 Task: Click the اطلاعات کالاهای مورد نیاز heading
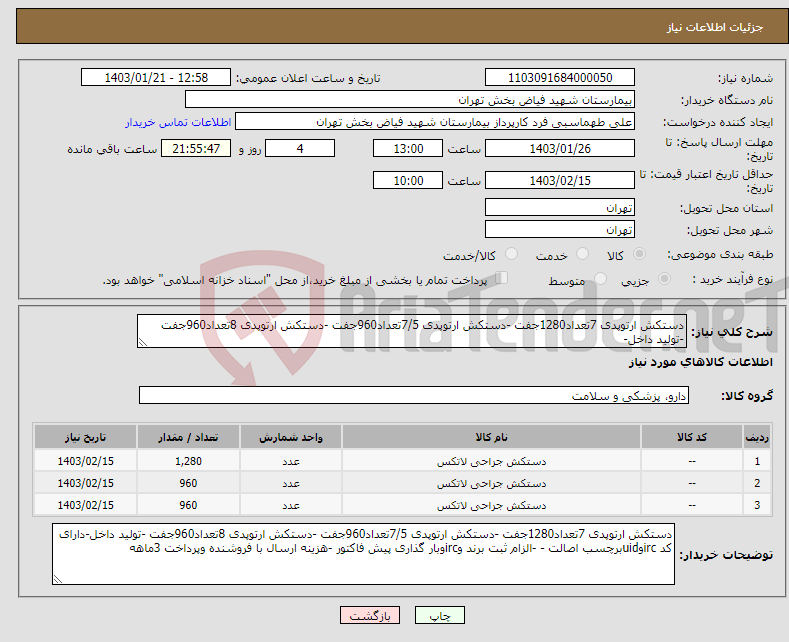tap(700, 362)
